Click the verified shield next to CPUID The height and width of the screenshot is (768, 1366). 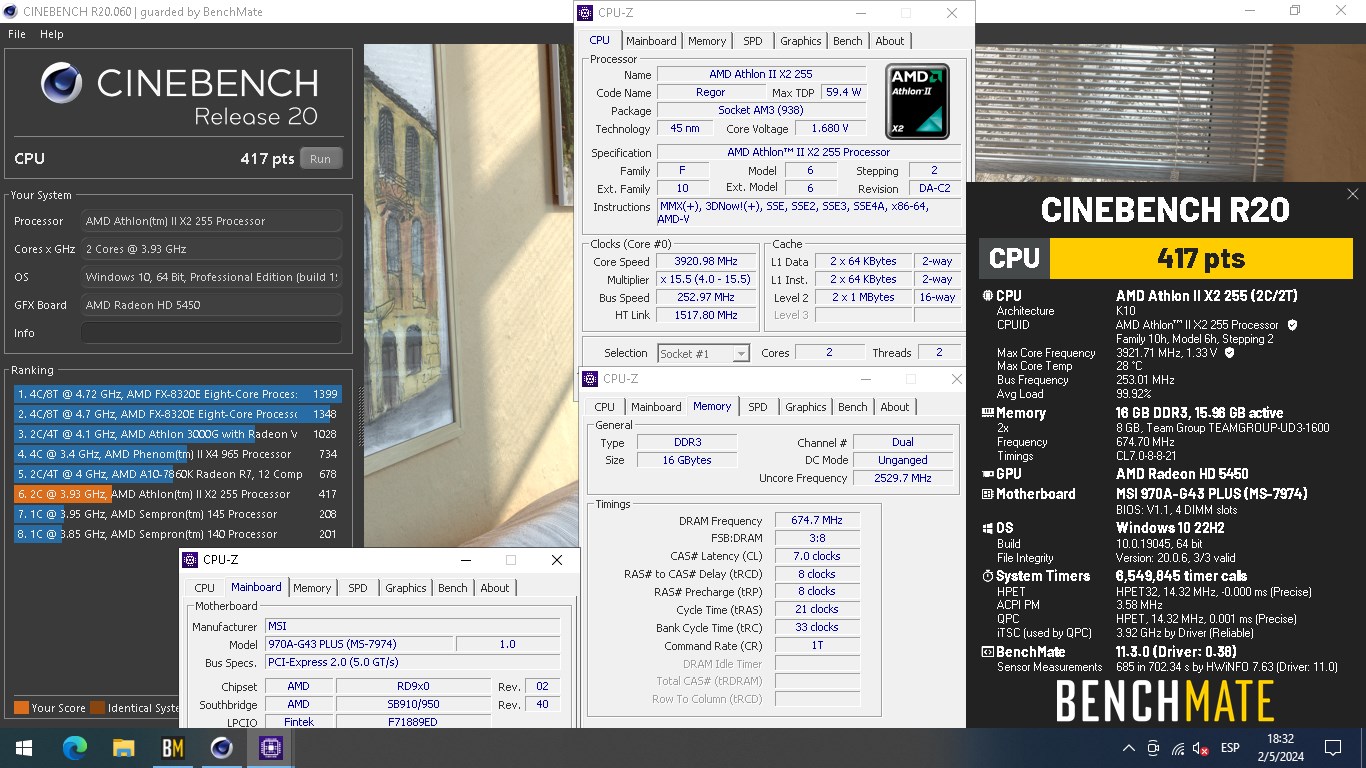pyautogui.click(x=1292, y=325)
